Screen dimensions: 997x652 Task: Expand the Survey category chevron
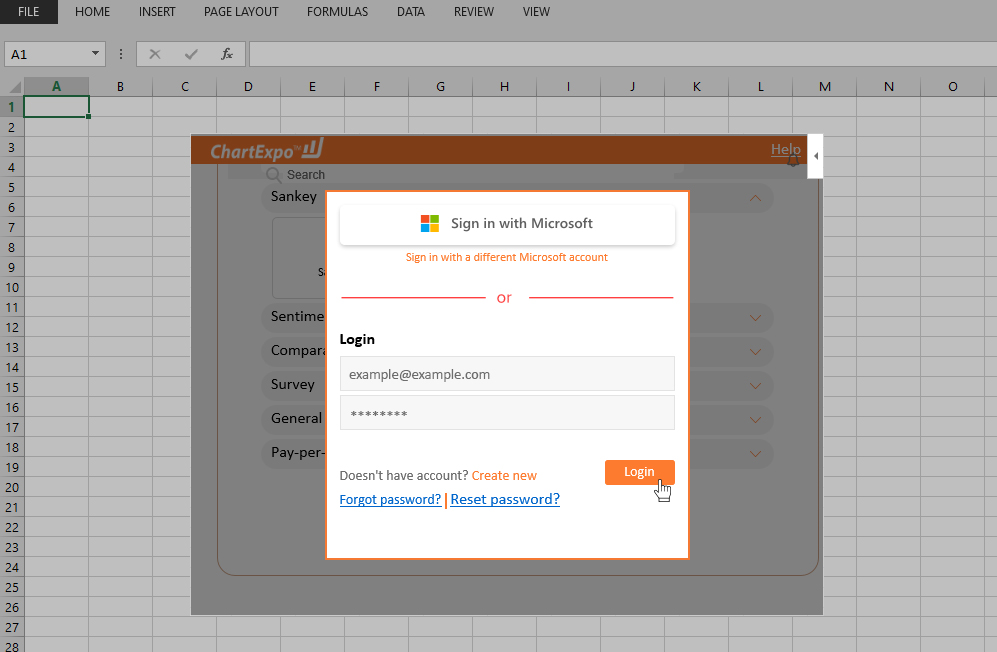tap(755, 386)
